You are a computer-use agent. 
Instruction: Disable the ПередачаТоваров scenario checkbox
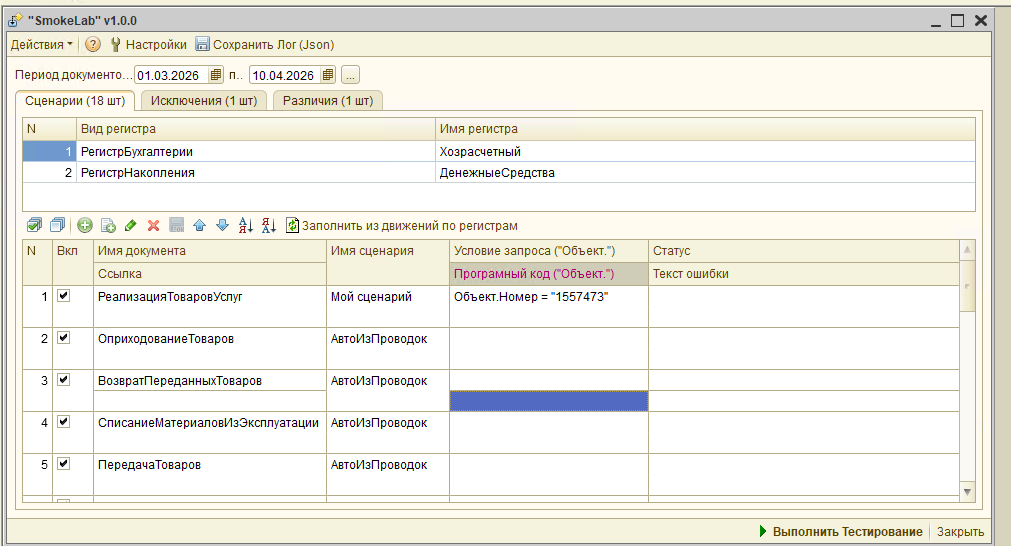[64, 464]
